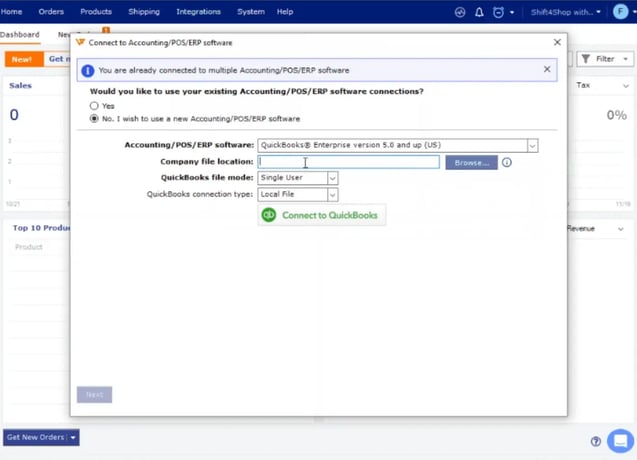Click the info icon beside Browse
This screenshot has height=460, width=637.
507,163
